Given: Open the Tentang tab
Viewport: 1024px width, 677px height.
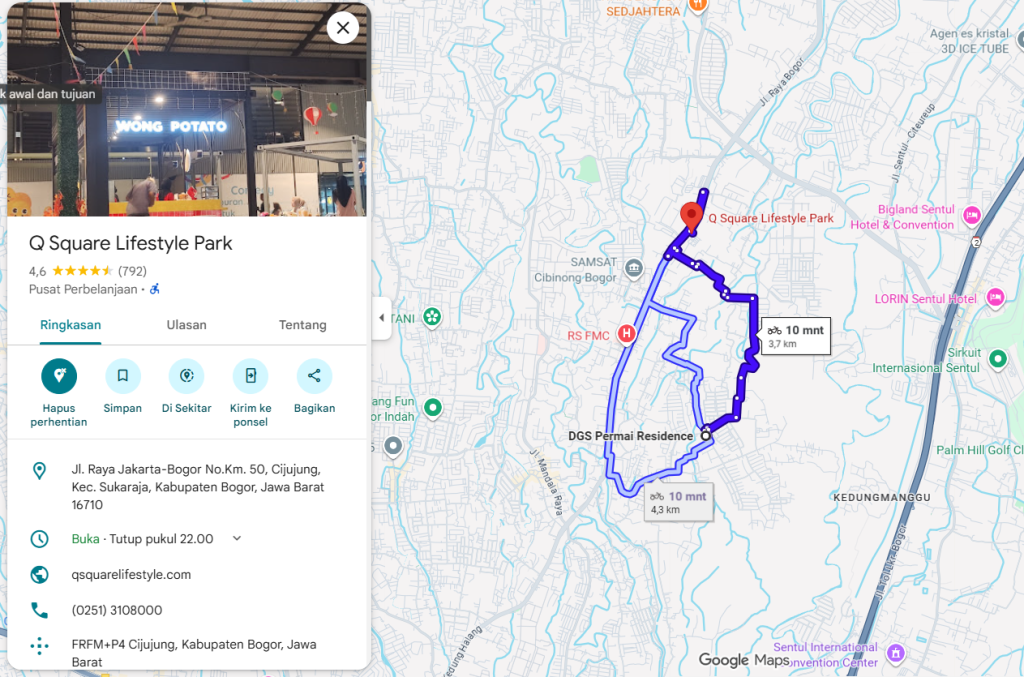Looking at the screenshot, I should pyautogui.click(x=302, y=325).
